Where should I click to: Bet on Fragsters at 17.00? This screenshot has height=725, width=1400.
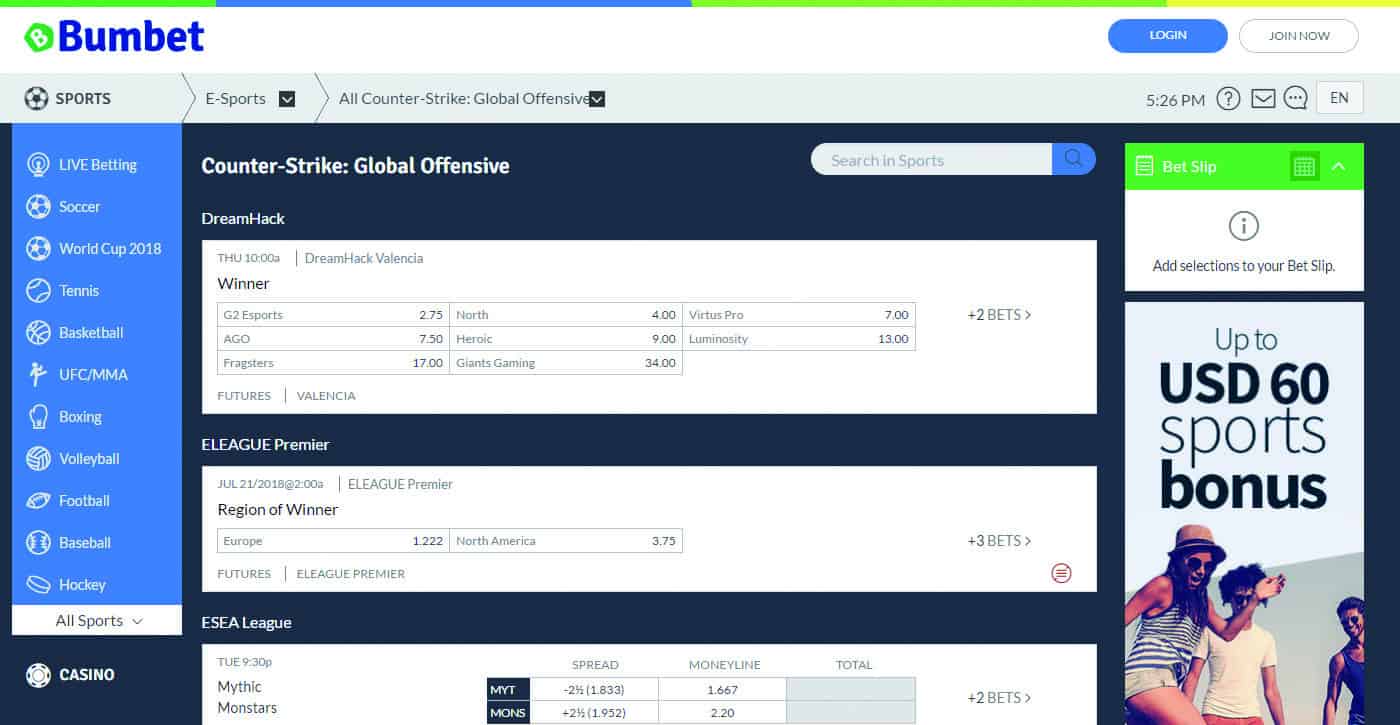click(x=333, y=363)
